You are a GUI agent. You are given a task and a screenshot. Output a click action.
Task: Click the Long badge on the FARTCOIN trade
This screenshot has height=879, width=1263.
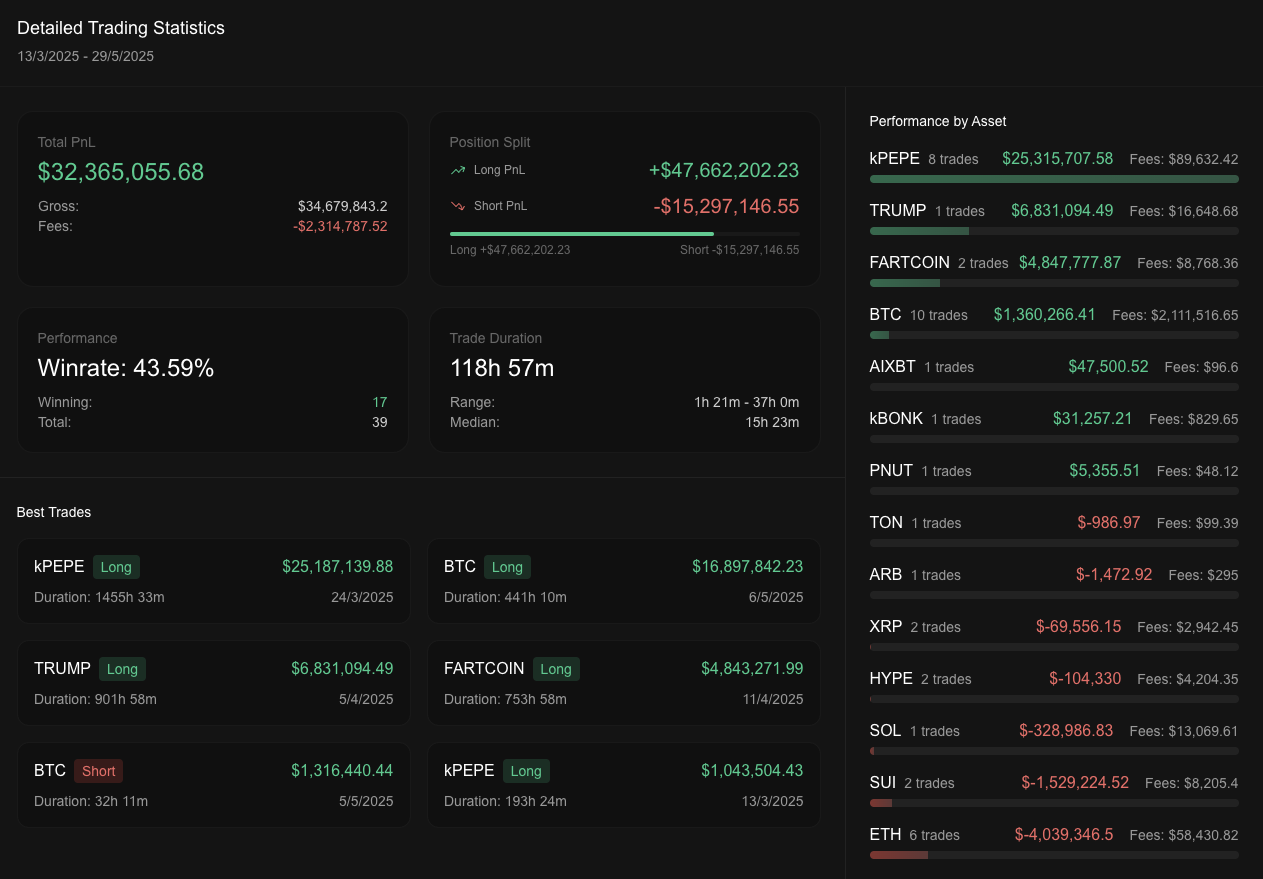coord(556,669)
